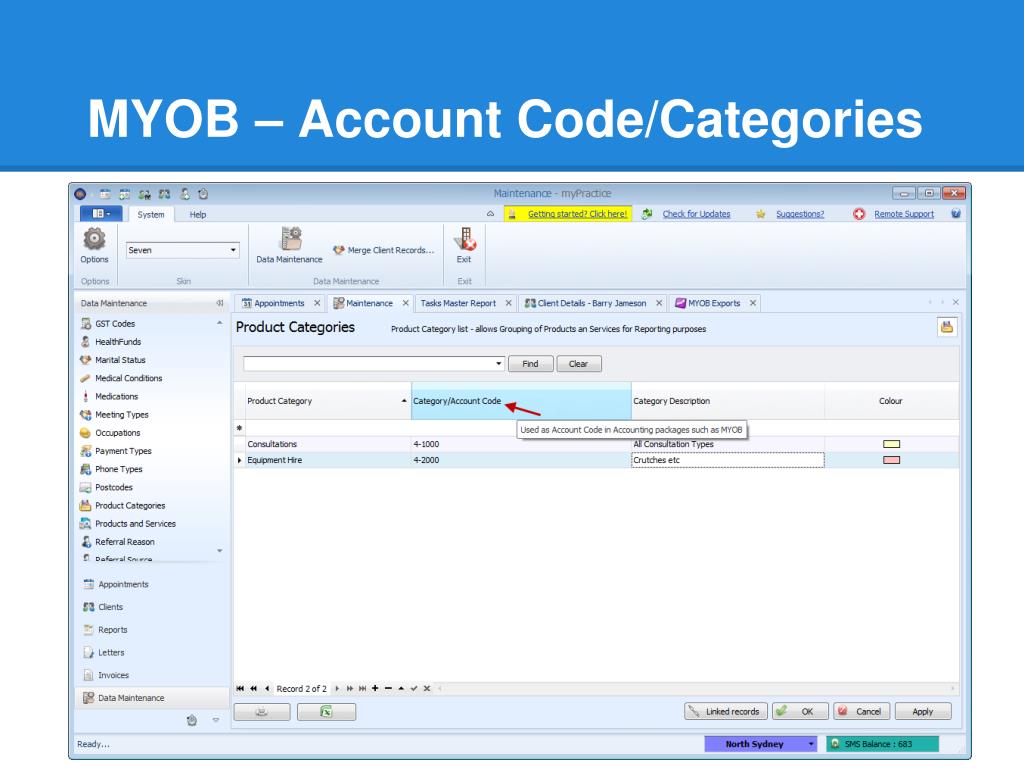Click the help question mark icon
Viewport: 1024px width, 768px height.
point(955,214)
